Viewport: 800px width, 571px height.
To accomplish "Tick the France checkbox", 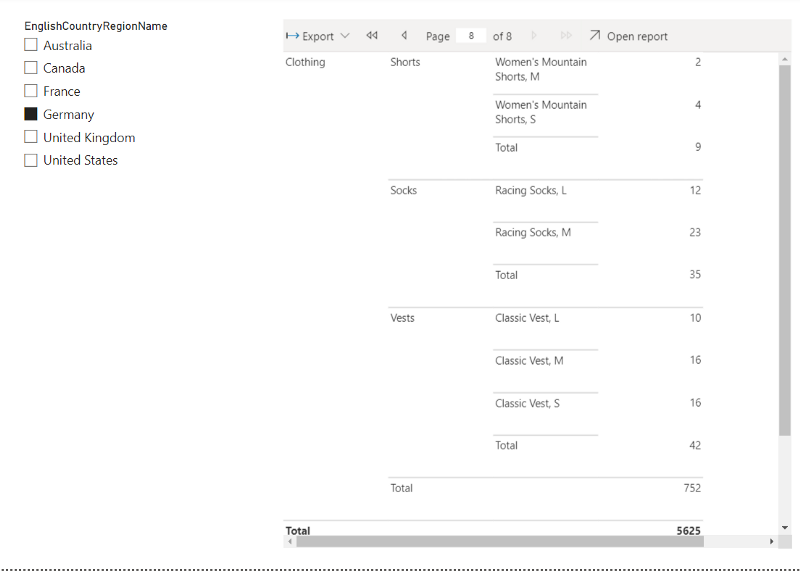I will coord(31,91).
